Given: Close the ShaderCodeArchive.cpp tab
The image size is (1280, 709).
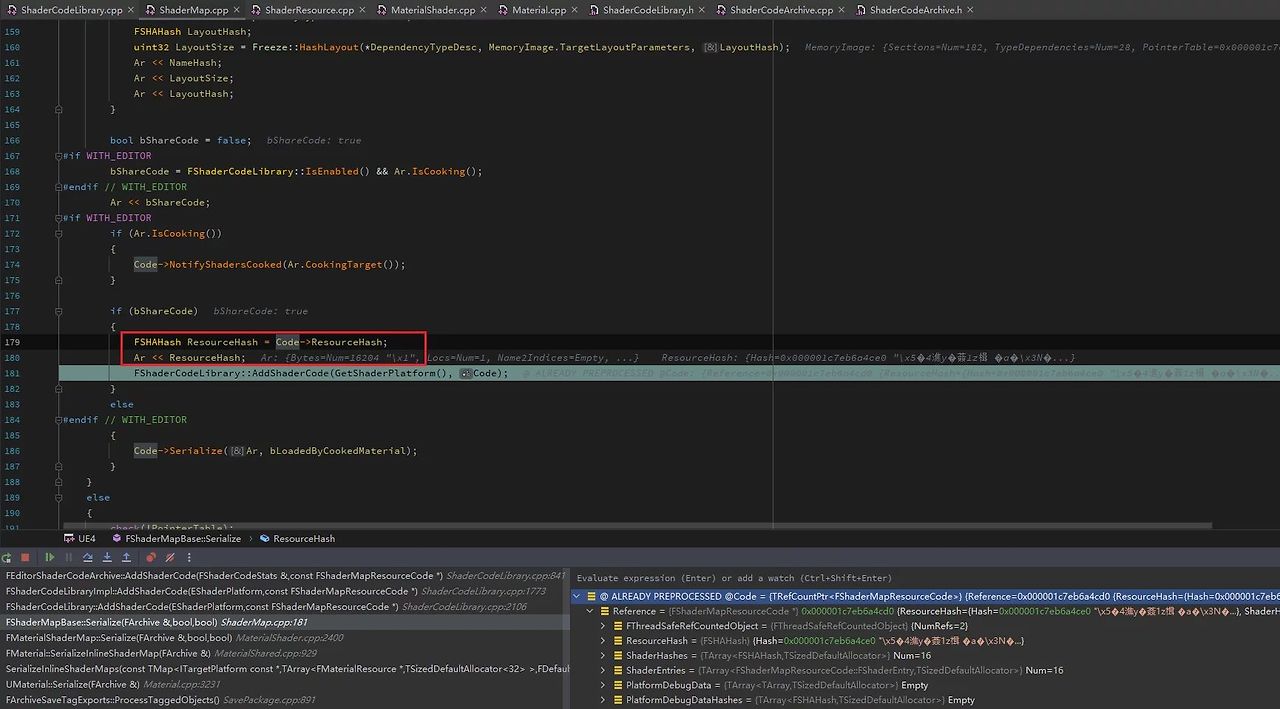Looking at the screenshot, I should [842, 10].
